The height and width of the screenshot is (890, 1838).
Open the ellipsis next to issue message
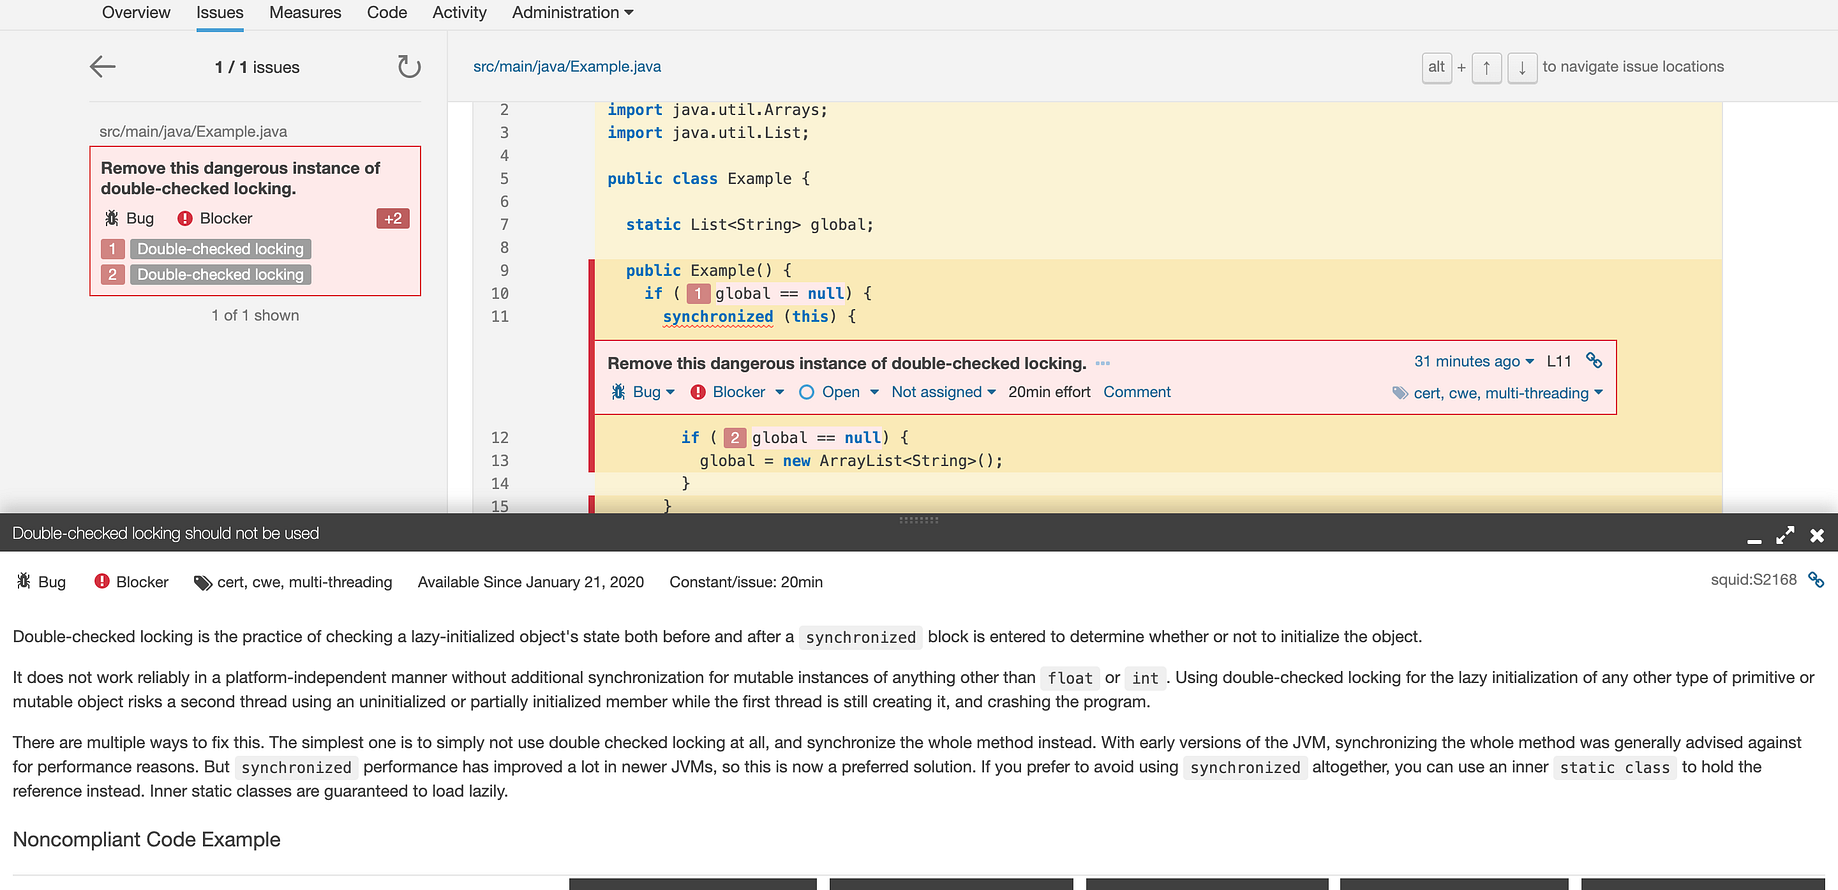(1103, 363)
